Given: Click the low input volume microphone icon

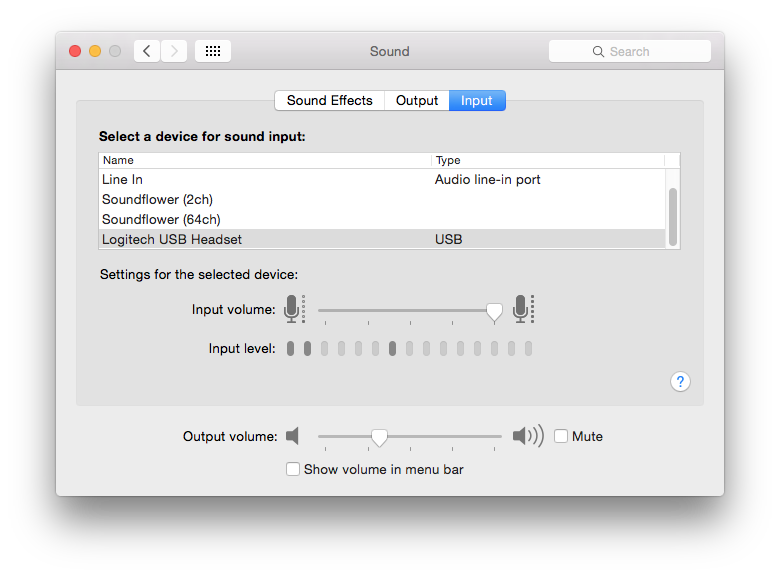Looking at the screenshot, I should click(x=294, y=309).
